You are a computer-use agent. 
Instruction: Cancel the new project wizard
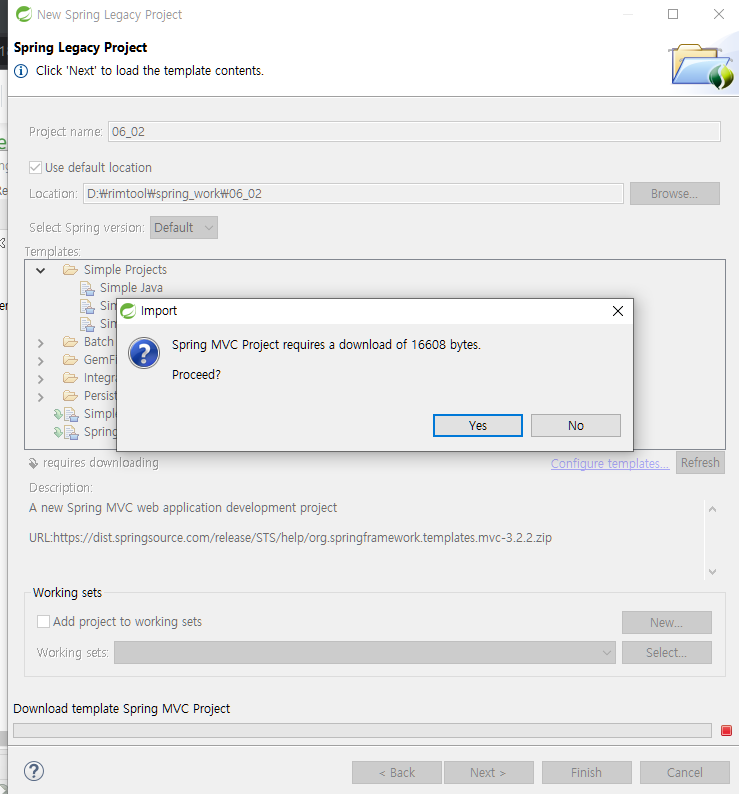tap(684, 772)
